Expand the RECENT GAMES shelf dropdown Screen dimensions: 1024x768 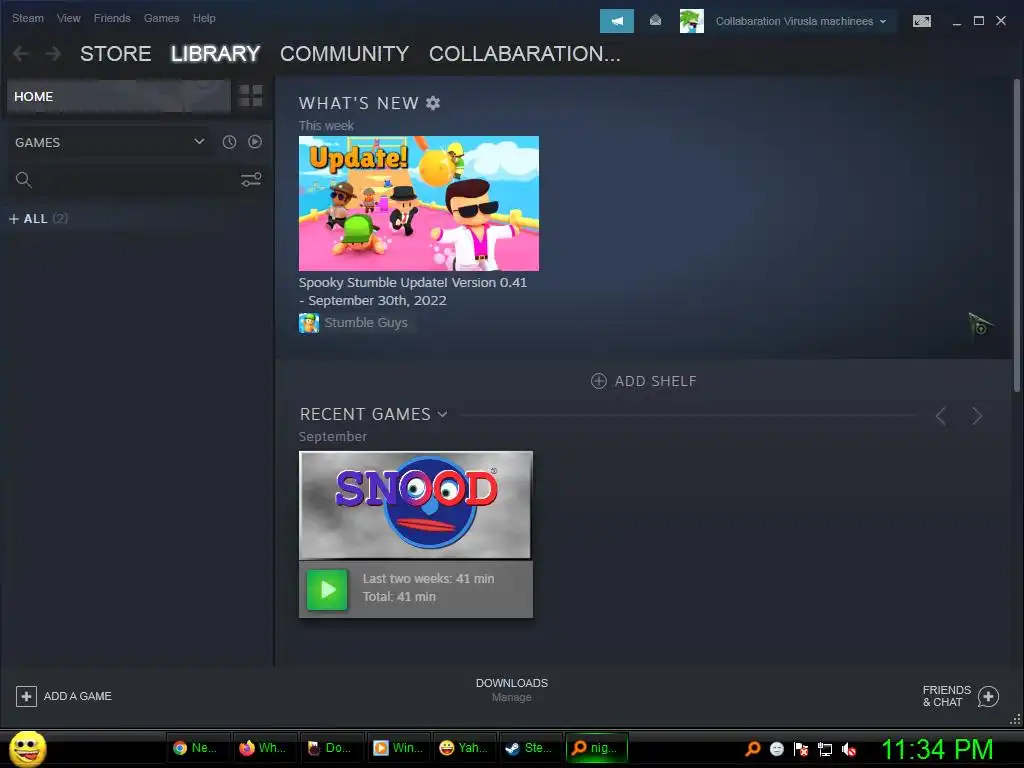point(374,414)
